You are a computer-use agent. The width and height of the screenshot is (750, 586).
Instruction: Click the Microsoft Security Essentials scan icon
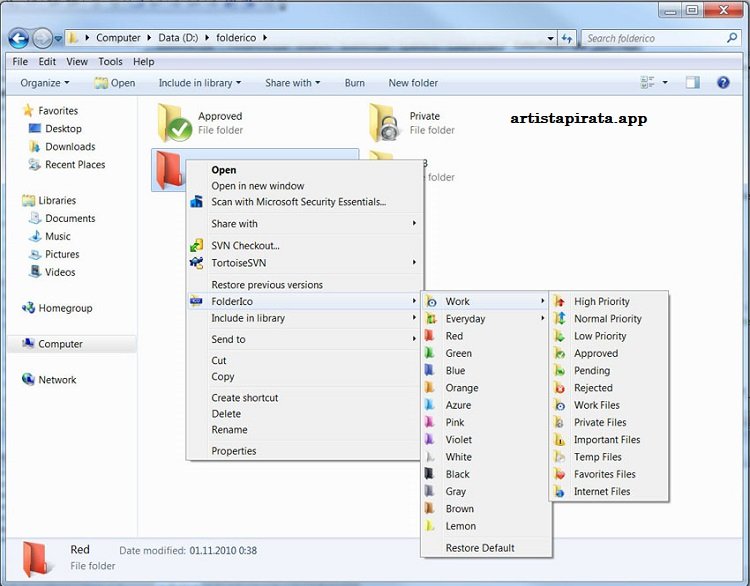pos(196,201)
